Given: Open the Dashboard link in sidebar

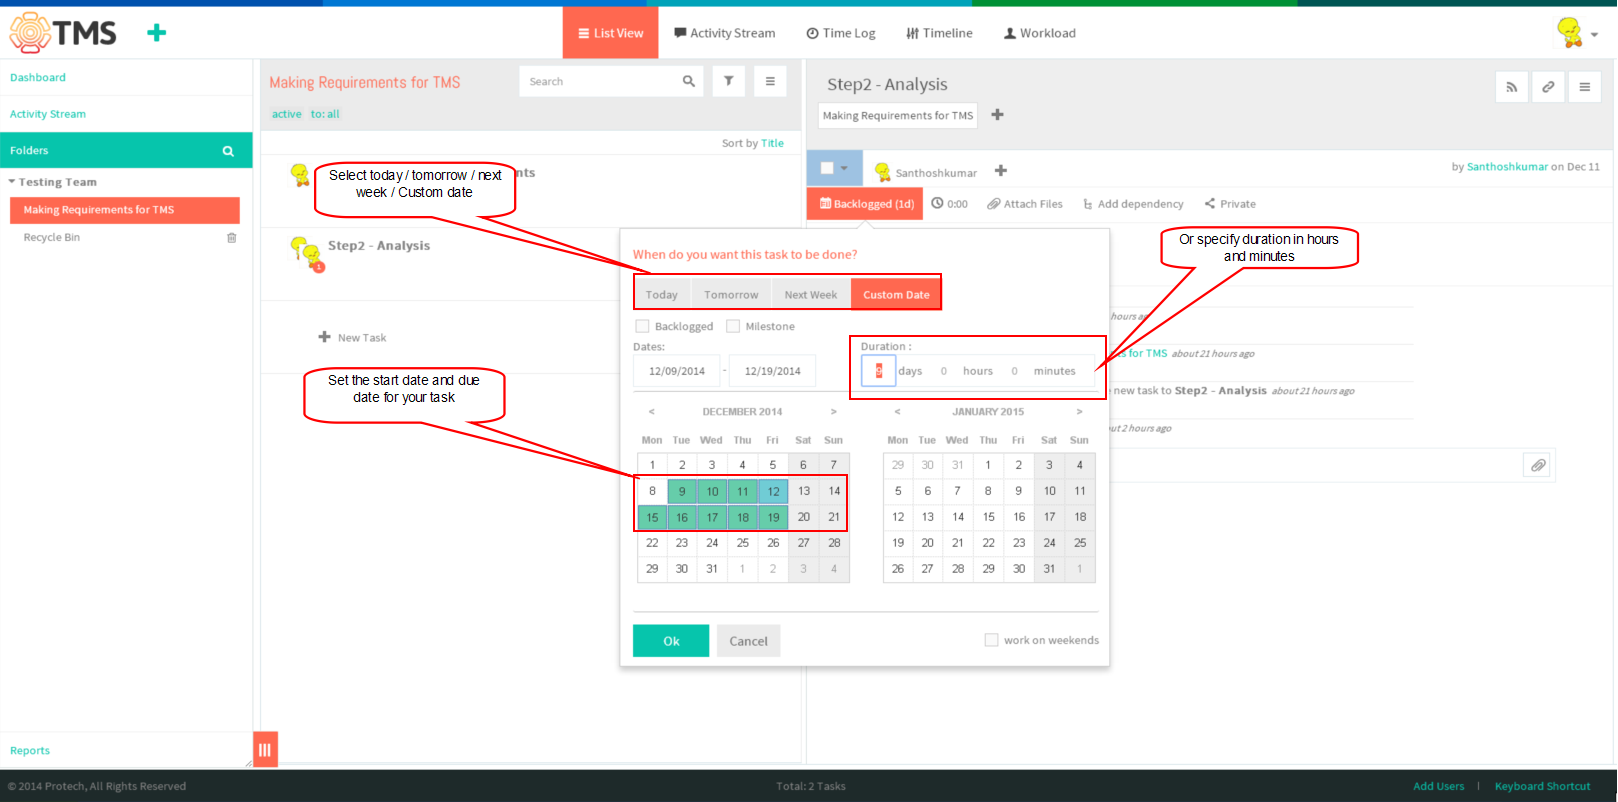Looking at the screenshot, I should [x=38, y=77].
